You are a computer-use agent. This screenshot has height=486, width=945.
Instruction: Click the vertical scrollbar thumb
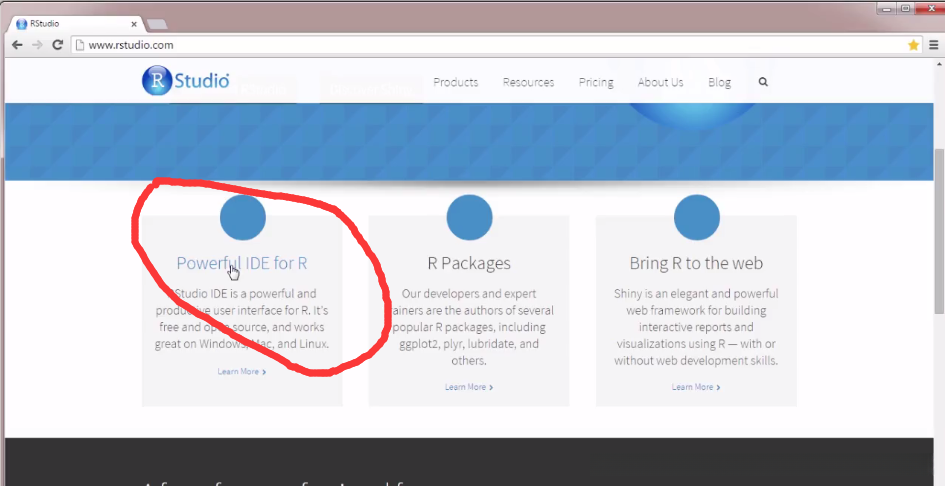(939, 230)
